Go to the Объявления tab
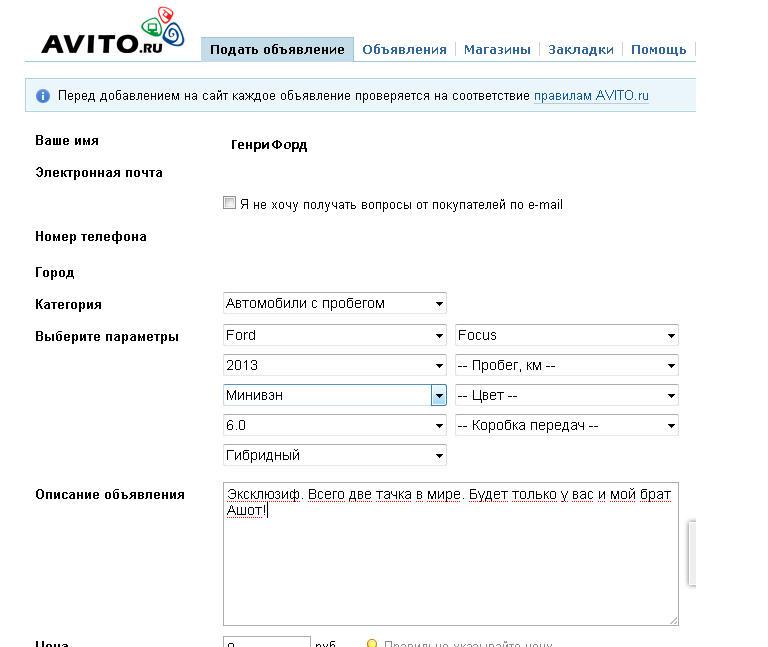Viewport: 768px width, 647px height. (x=404, y=49)
